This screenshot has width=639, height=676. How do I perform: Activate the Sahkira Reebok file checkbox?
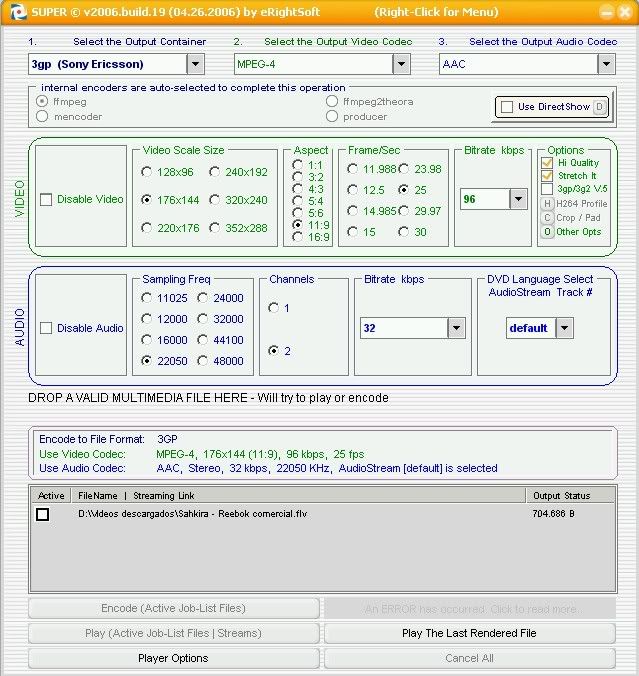pyautogui.click(x=42, y=514)
